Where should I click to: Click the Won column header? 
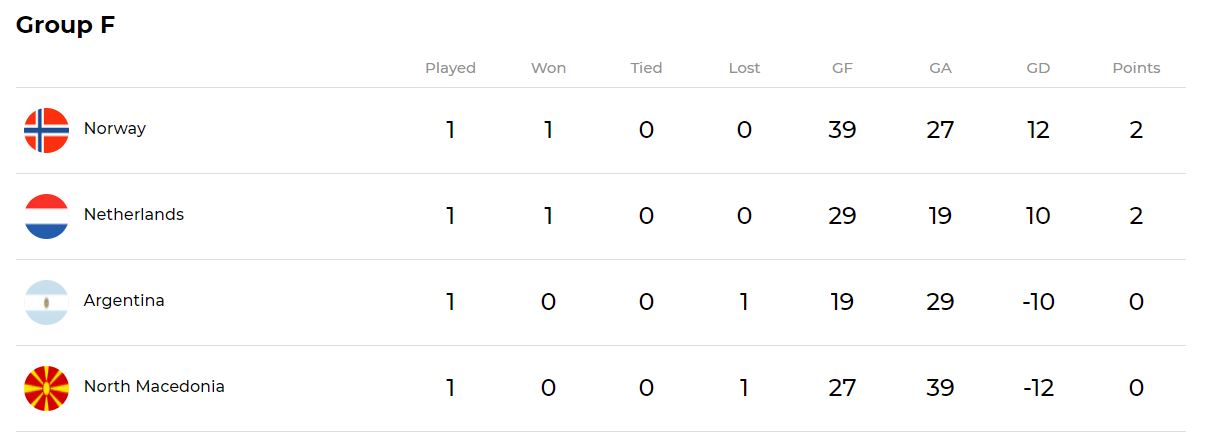point(548,68)
